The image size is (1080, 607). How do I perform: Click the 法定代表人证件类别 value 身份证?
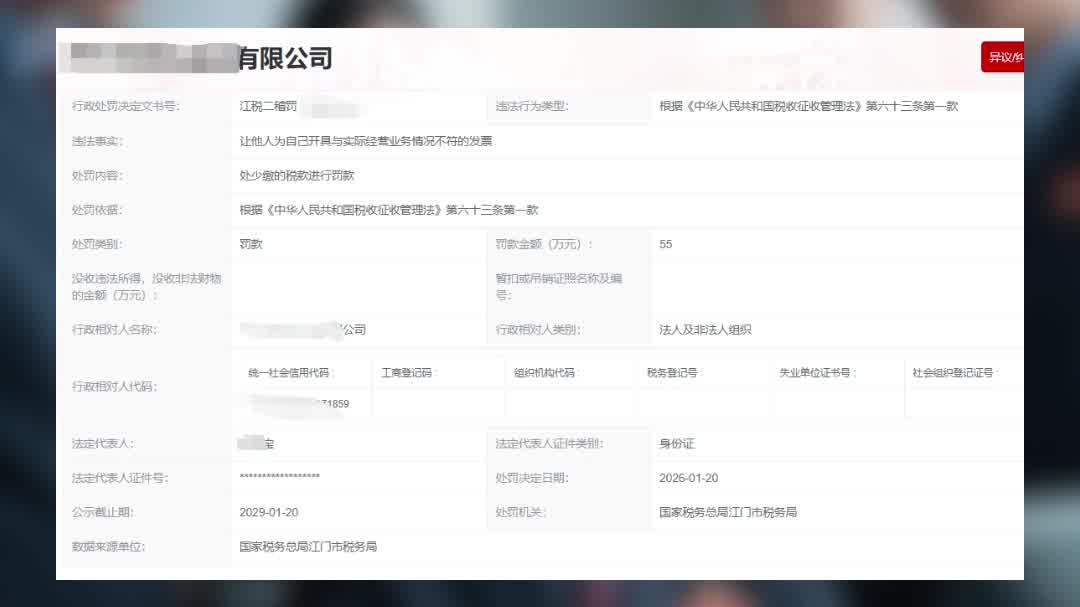point(676,444)
